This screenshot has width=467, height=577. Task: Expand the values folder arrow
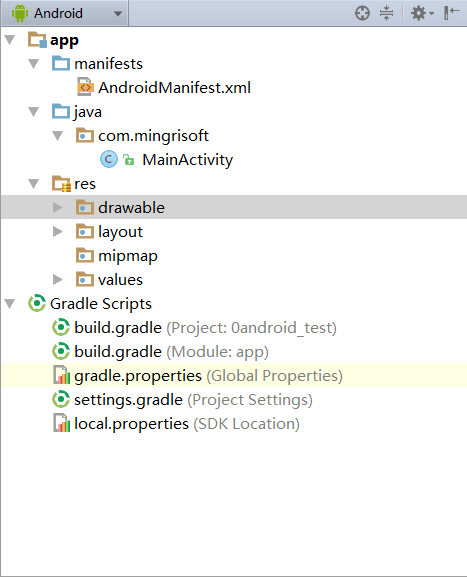pyautogui.click(x=57, y=280)
